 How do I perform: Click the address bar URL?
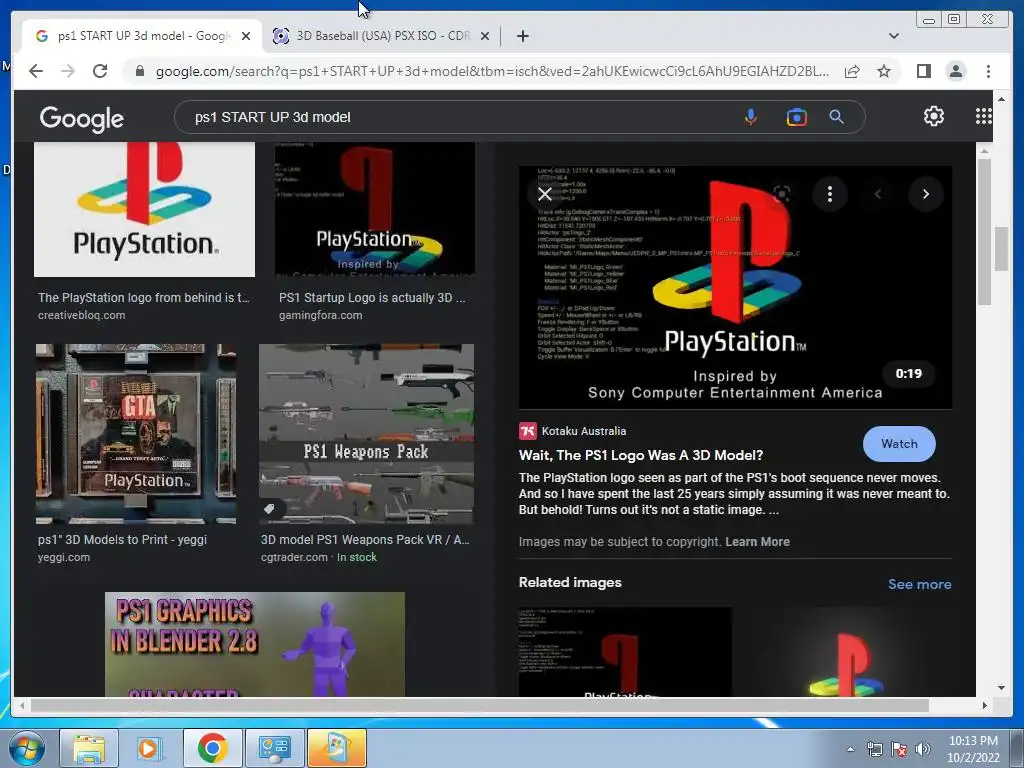492,71
